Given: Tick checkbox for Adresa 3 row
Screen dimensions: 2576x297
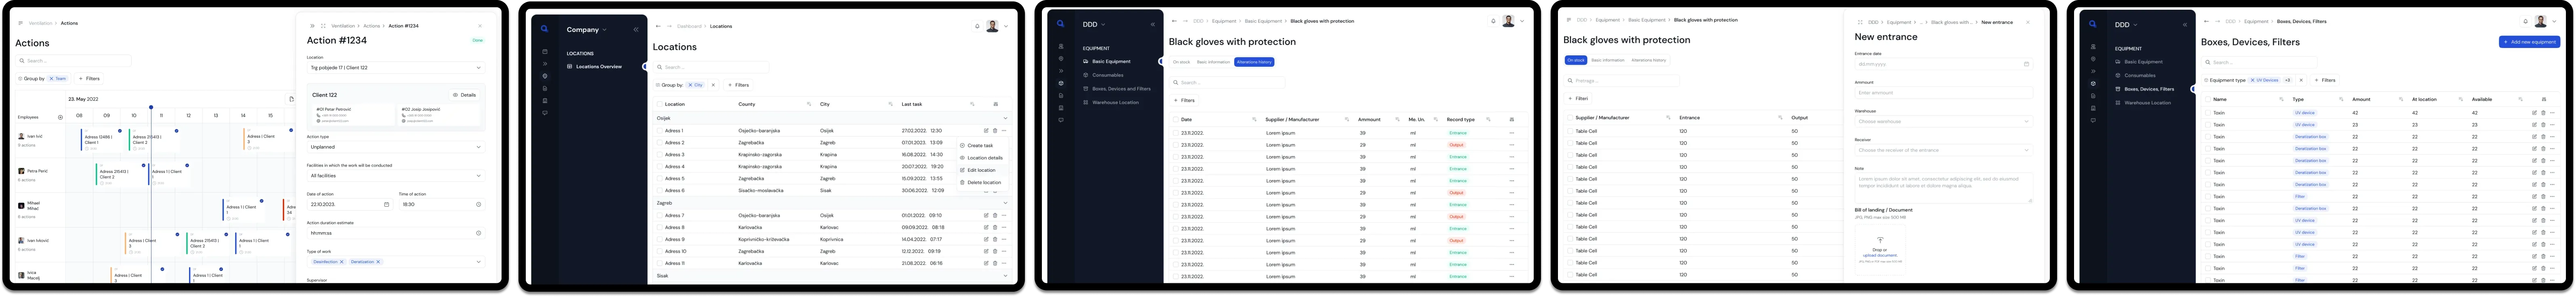Looking at the screenshot, I should click(660, 155).
